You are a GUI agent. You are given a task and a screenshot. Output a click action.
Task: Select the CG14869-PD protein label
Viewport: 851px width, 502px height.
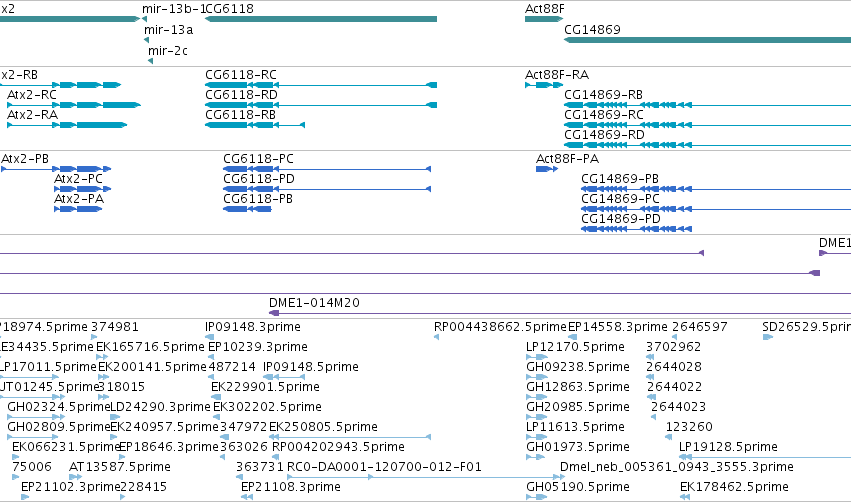621,219
